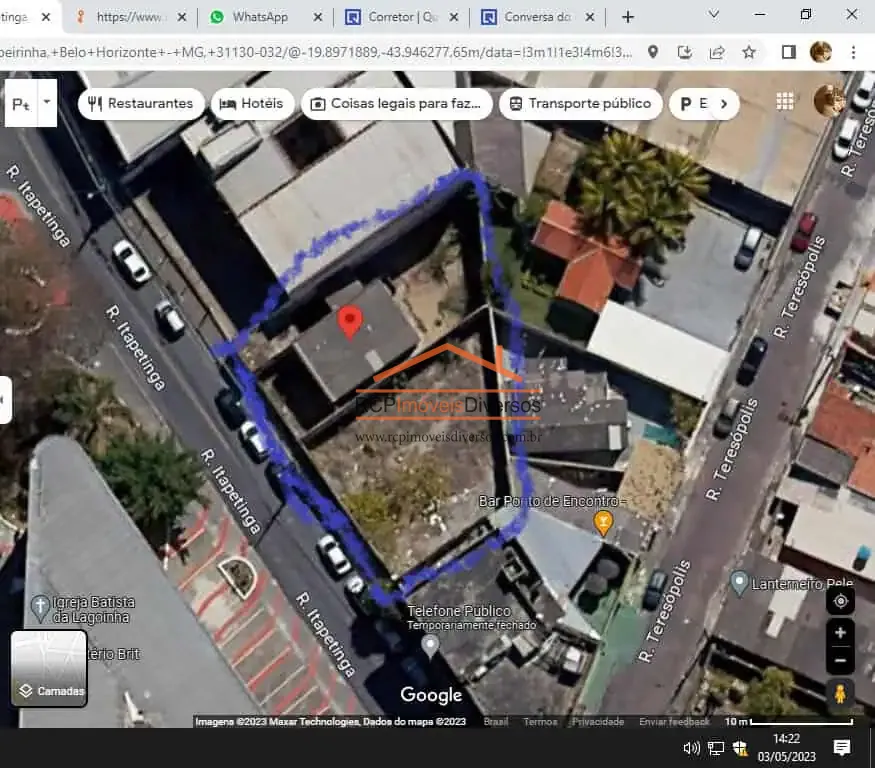This screenshot has width=875, height=768.
Task: Open the browser side panel icon
Action: point(789,52)
